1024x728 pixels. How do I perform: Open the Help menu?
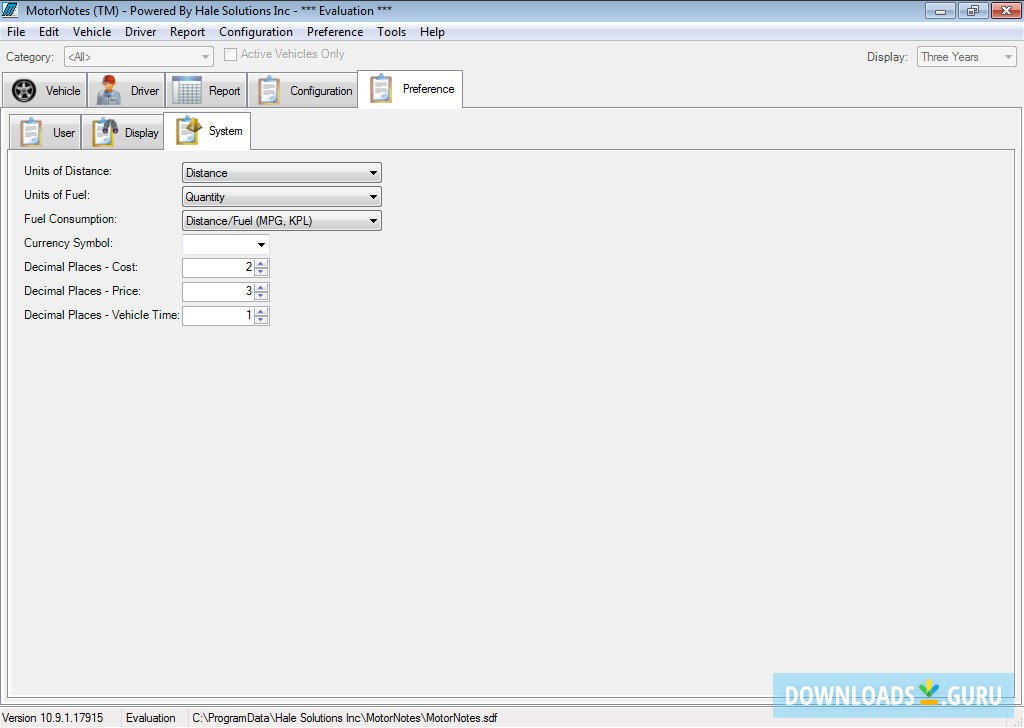(432, 32)
